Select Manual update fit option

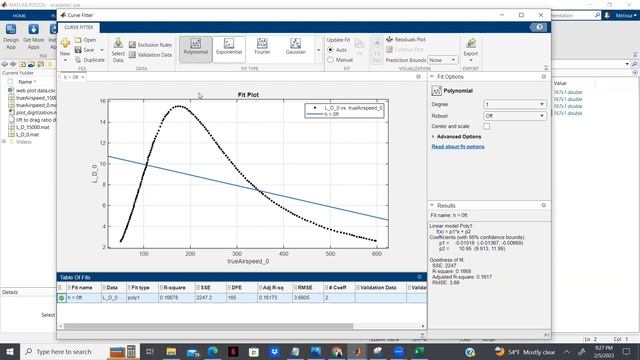pyautogui.click(x=331, y=60)
